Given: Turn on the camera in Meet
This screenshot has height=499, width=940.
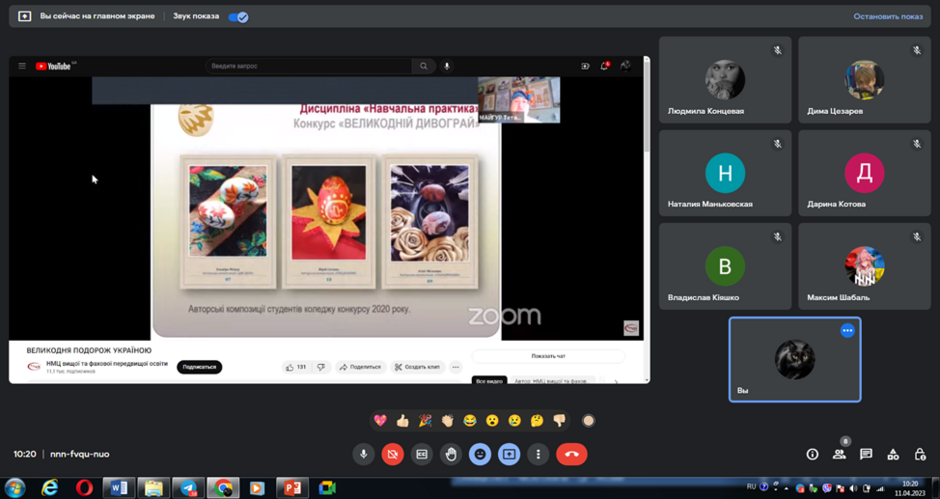Looking at the screenshot, I should pyautogui.click(x=392, y=454).
